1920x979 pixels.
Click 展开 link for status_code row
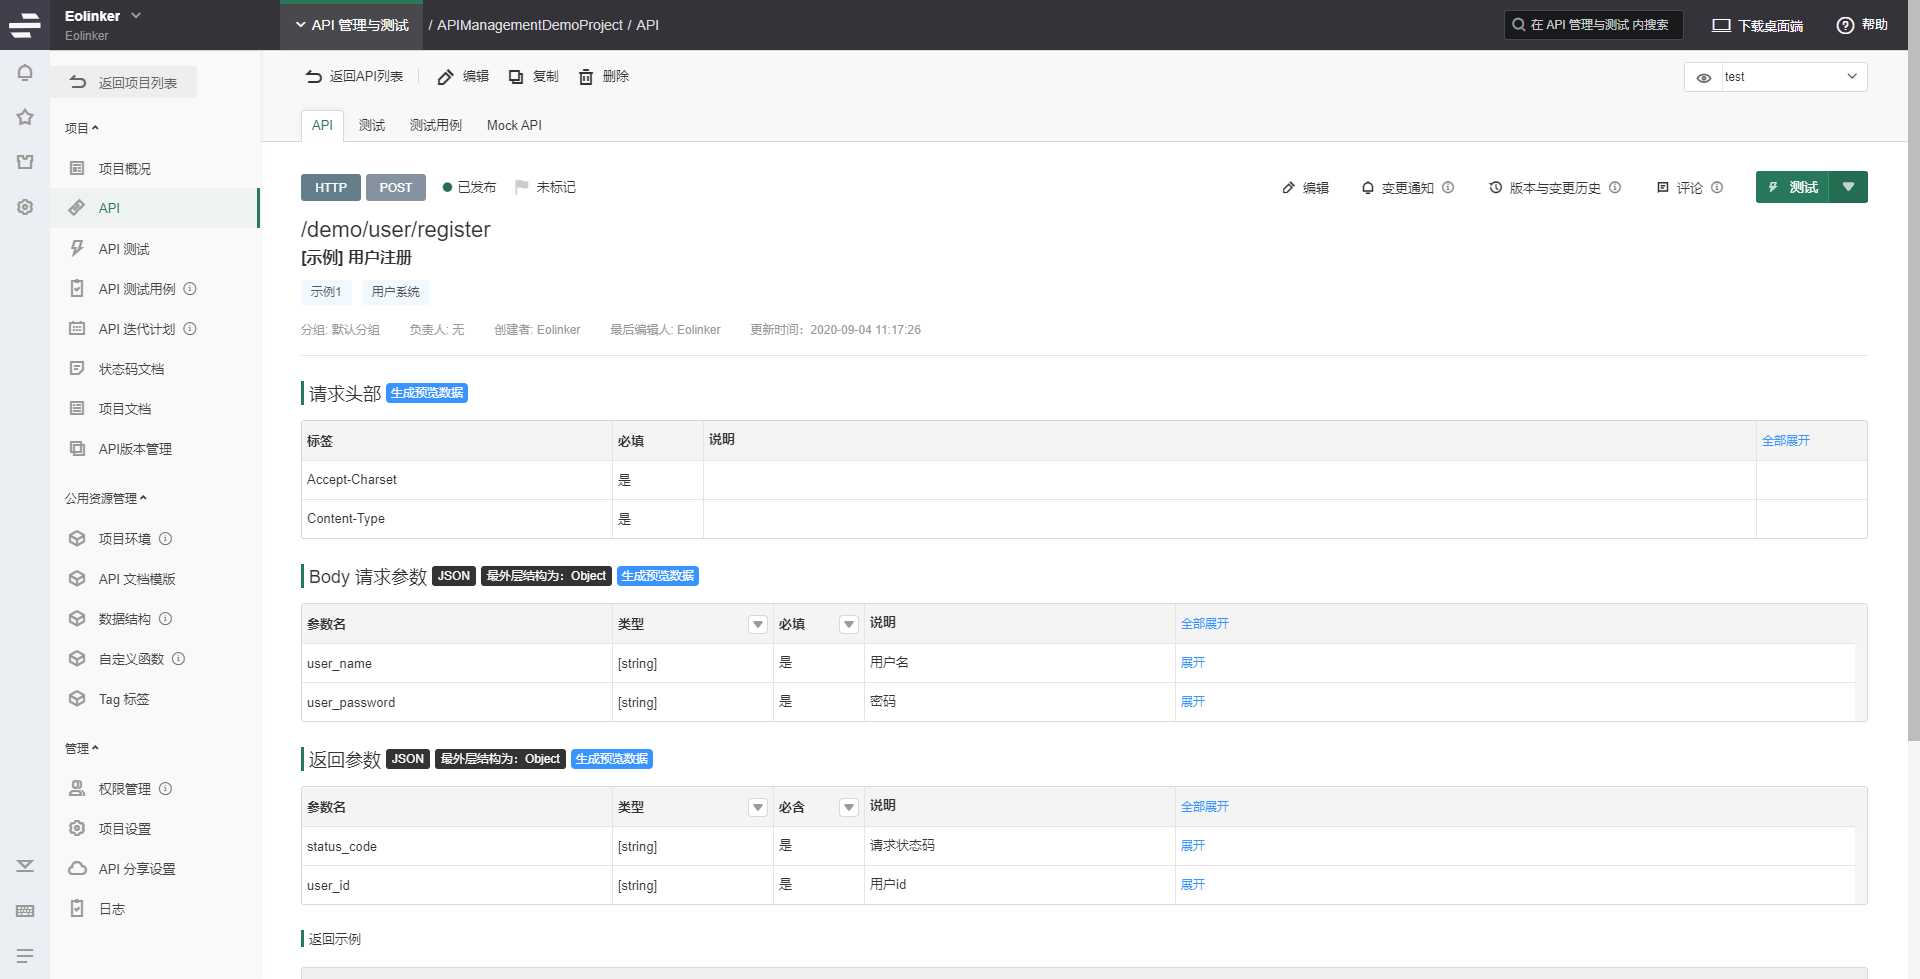click(1193, 846)
